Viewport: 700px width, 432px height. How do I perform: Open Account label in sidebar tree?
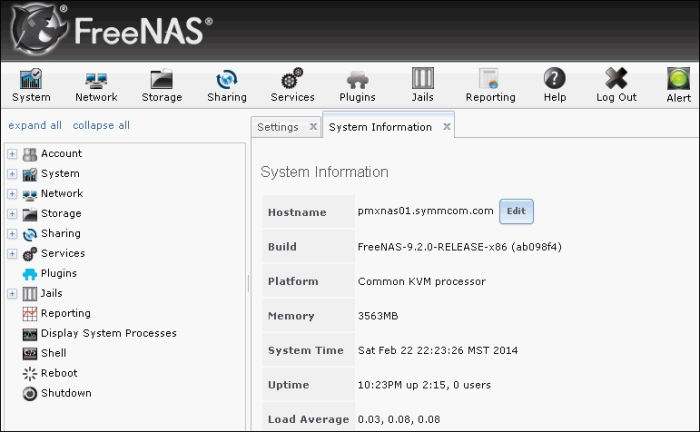point(62,154)
